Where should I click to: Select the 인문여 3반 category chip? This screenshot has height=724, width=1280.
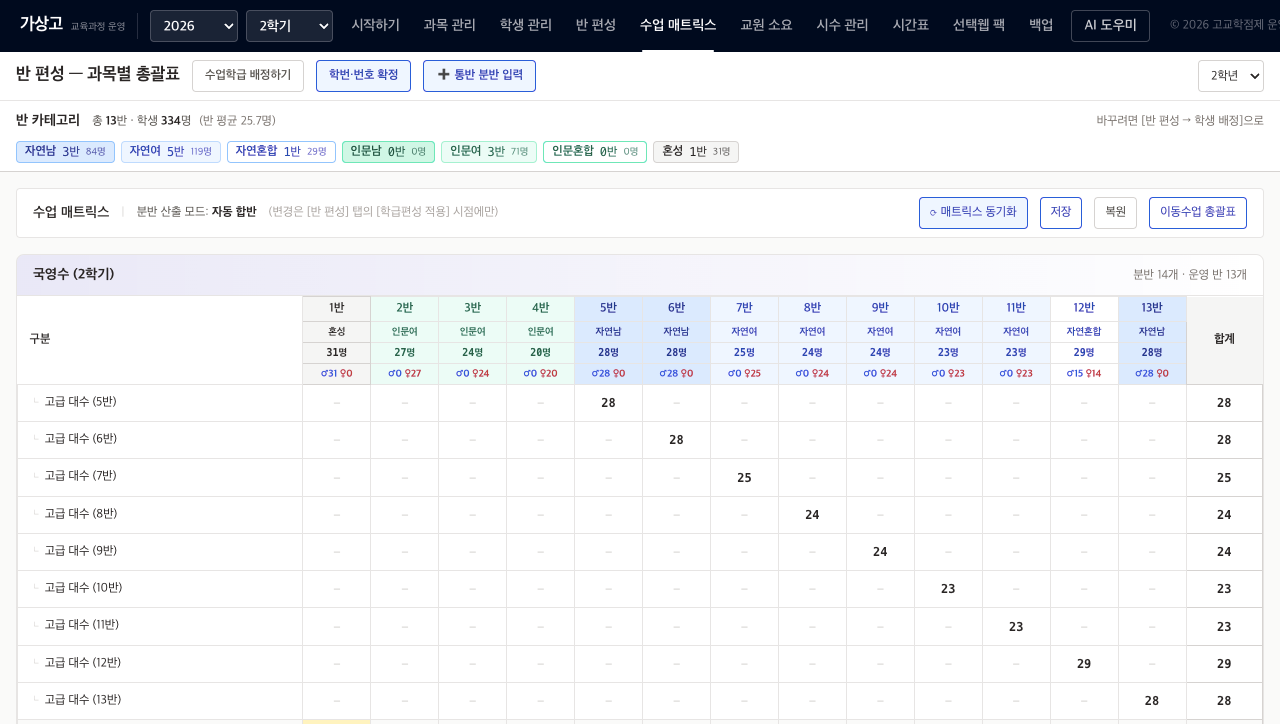click(489, 152)
